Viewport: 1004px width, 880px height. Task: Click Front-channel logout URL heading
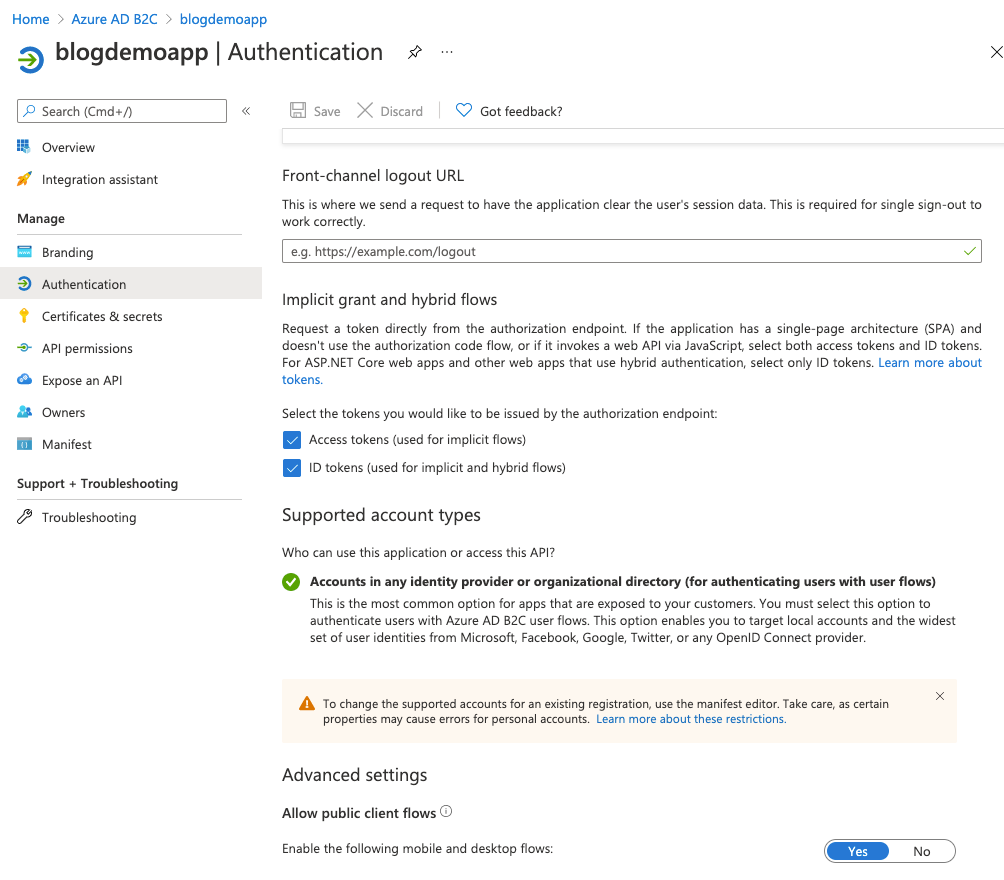tap(373, 175)
